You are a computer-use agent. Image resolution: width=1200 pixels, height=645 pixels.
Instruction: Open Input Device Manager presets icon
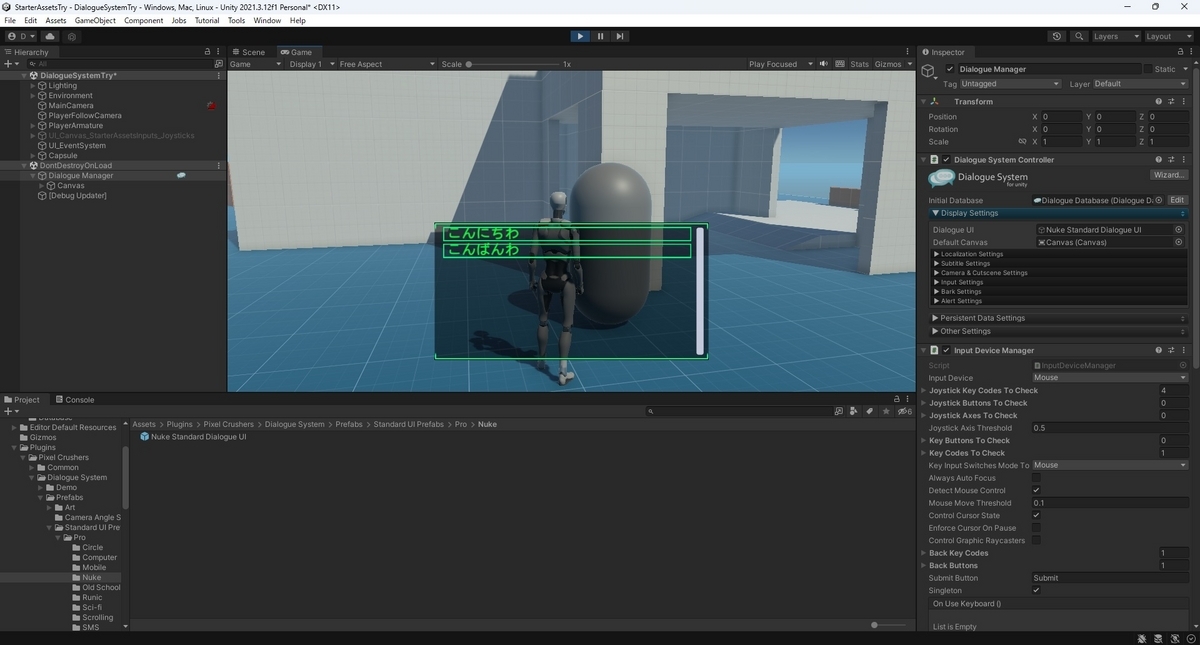(x=1171, y=350)
